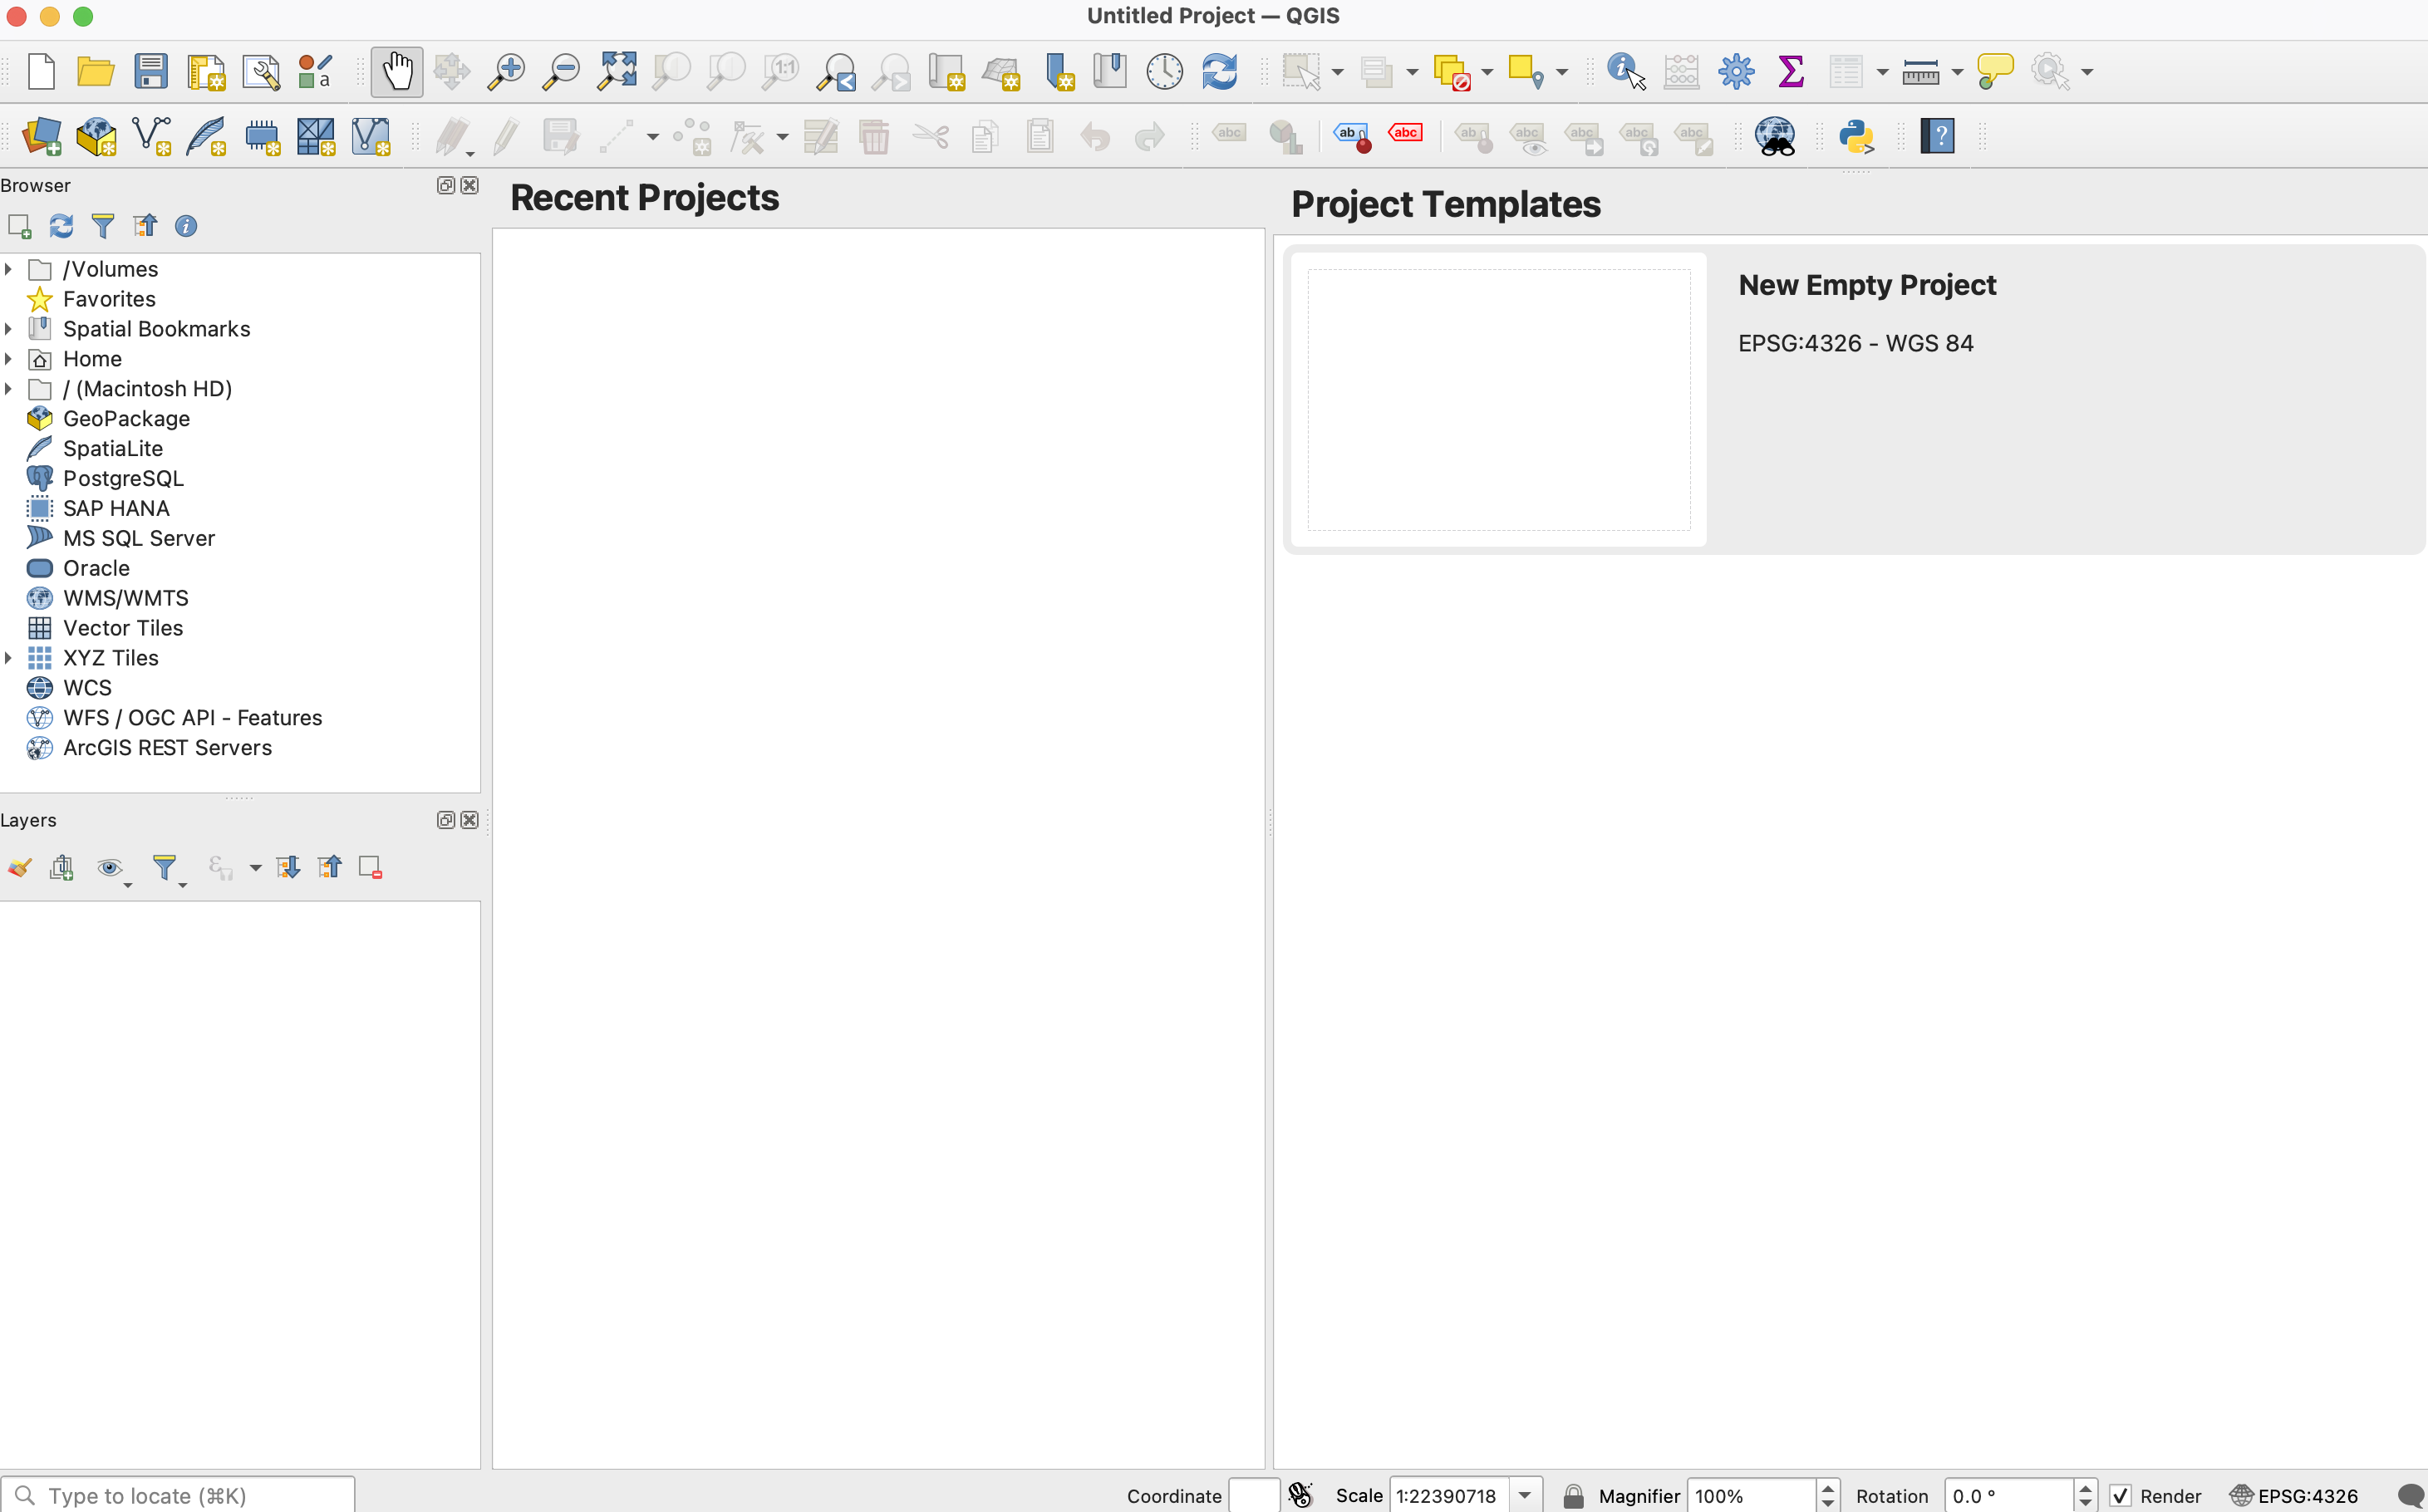Expand the XYZ Tiles node

8,658
